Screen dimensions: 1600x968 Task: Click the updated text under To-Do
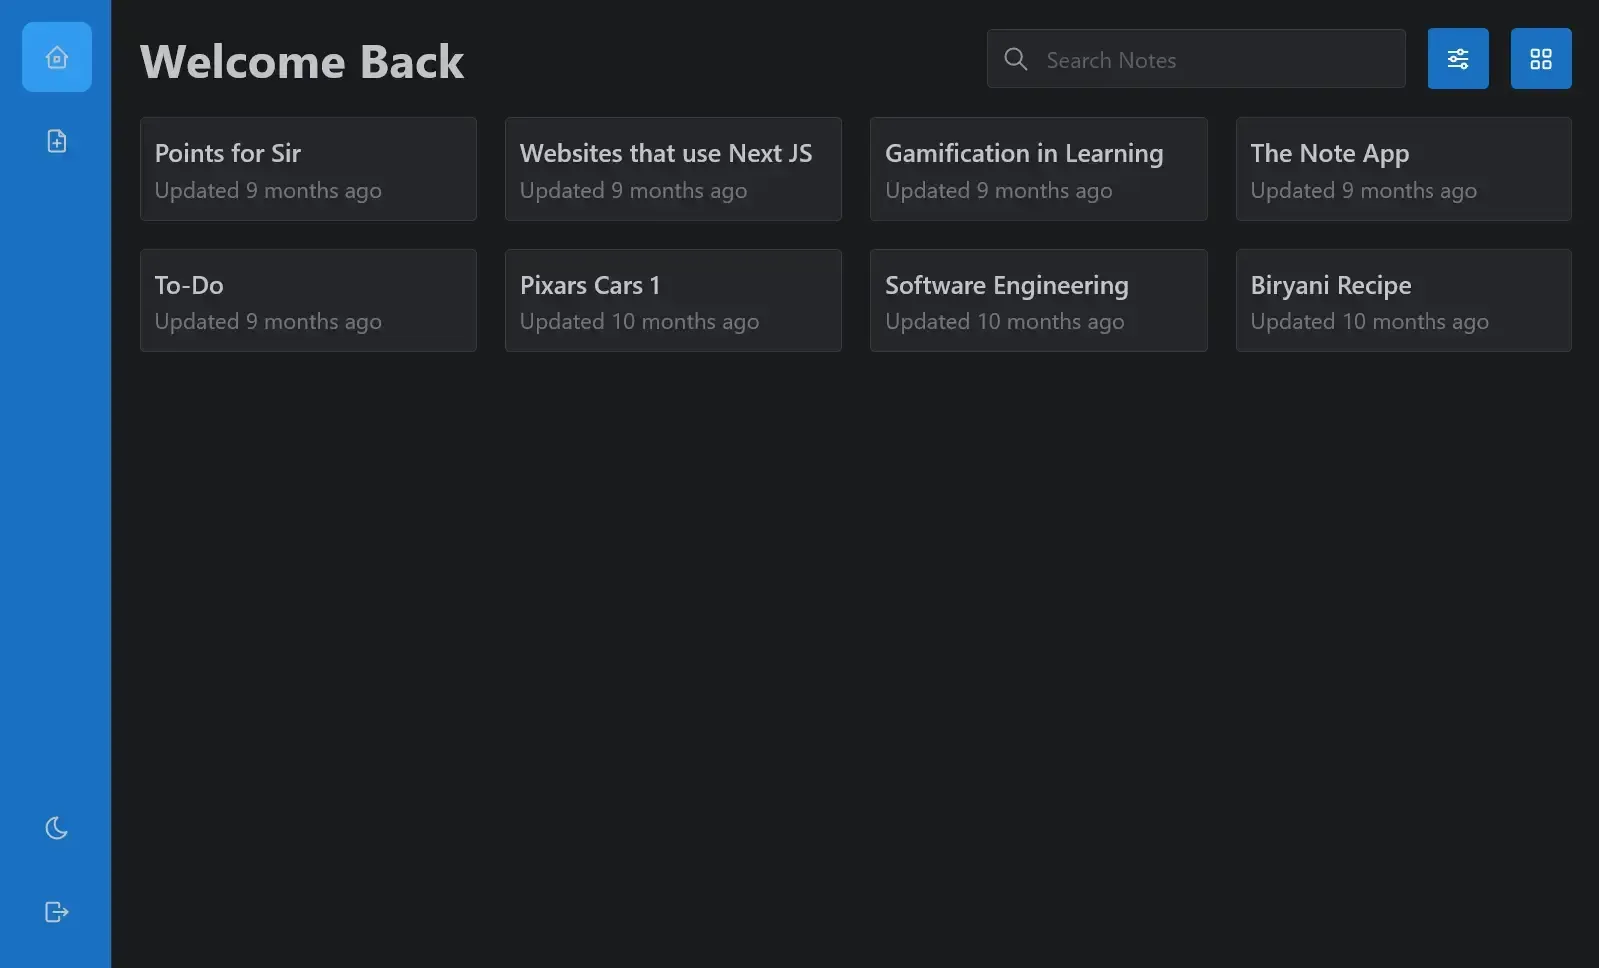click(268, 322)
